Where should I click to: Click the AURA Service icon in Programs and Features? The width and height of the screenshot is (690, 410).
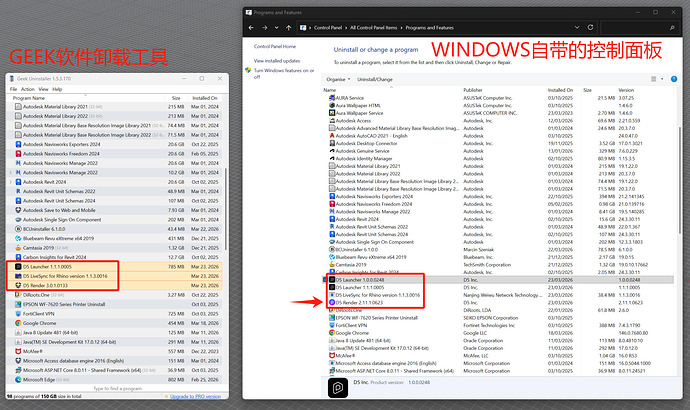click(x=332, y=98)
